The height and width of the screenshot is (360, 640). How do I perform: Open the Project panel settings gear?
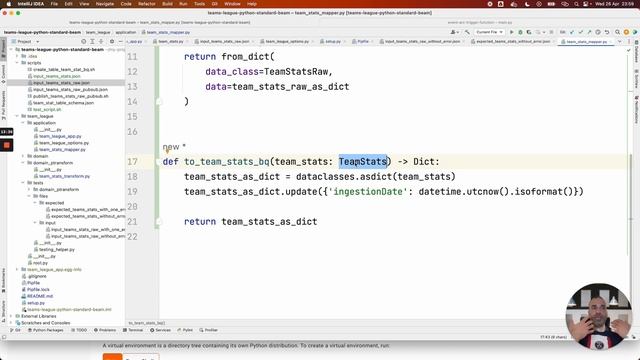112,42
